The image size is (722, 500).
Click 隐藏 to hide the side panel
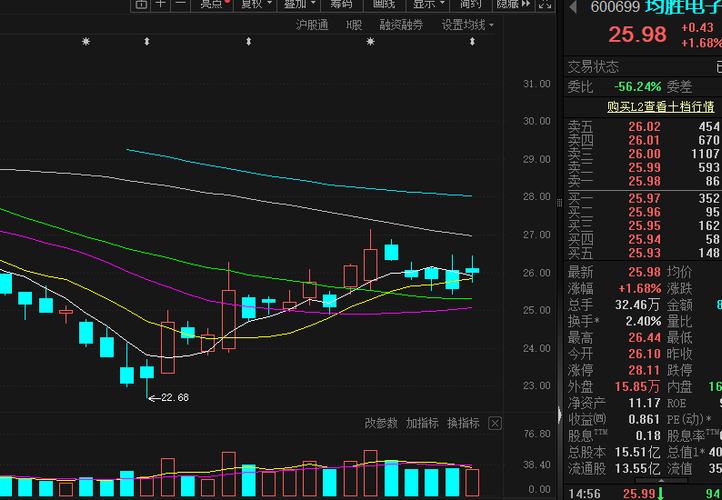(514, 4)
